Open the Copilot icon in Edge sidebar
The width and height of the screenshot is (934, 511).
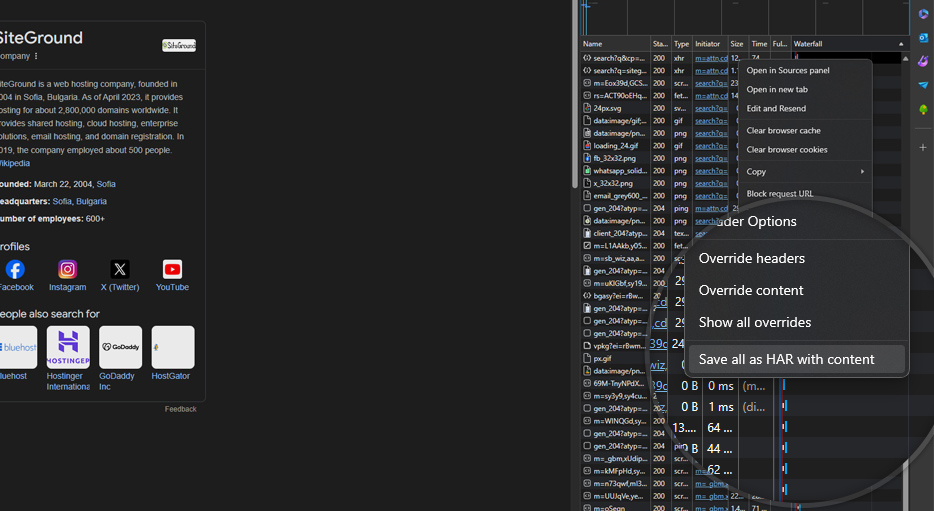[923, 14]
